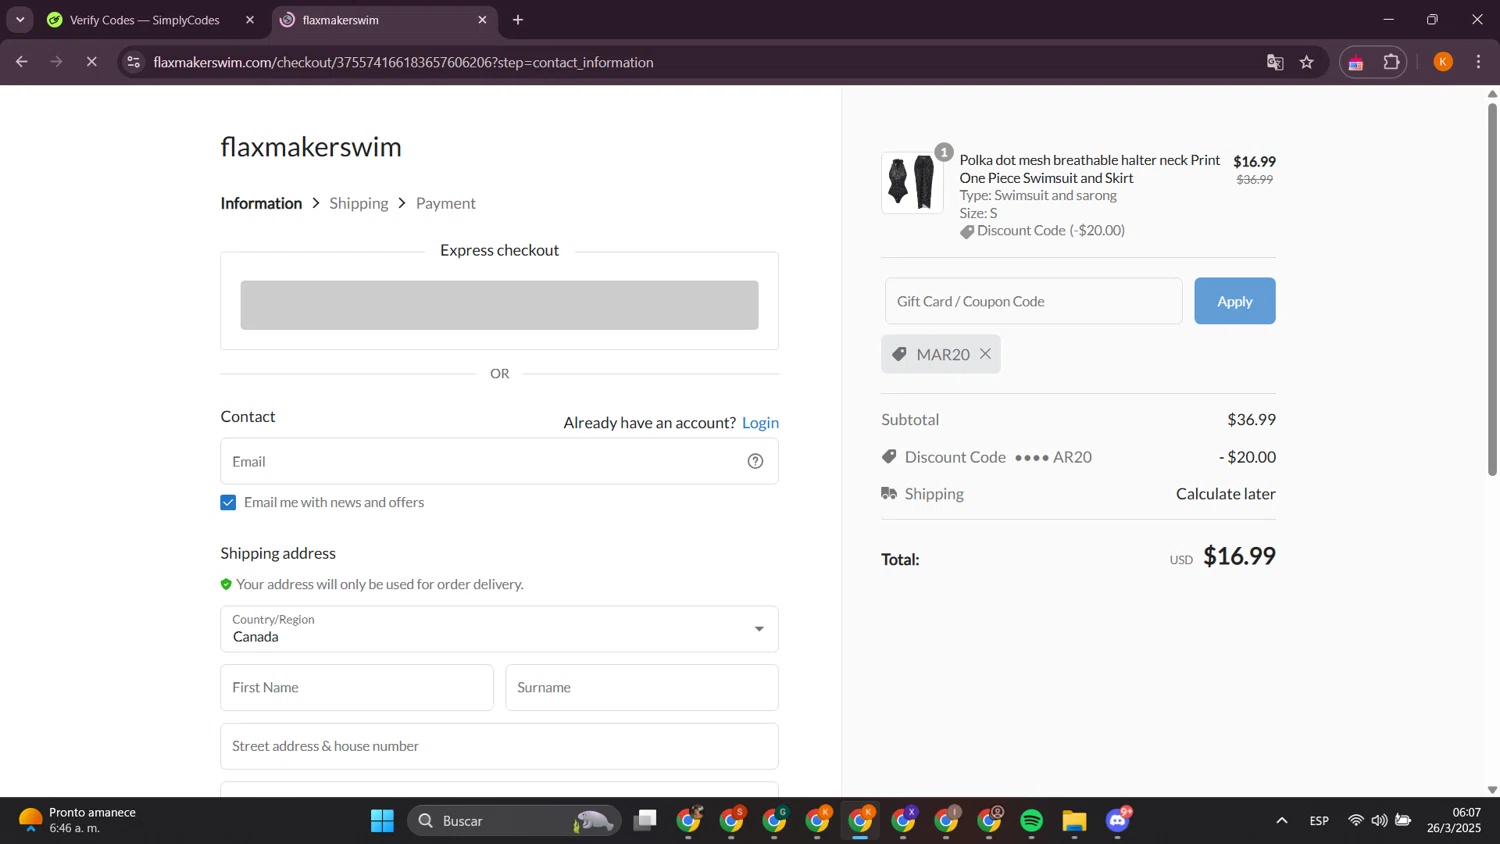The image size is (1500, 844).
Task: Switch to Verify Codes — SimplyCodes tab
Action: point(145,20)
